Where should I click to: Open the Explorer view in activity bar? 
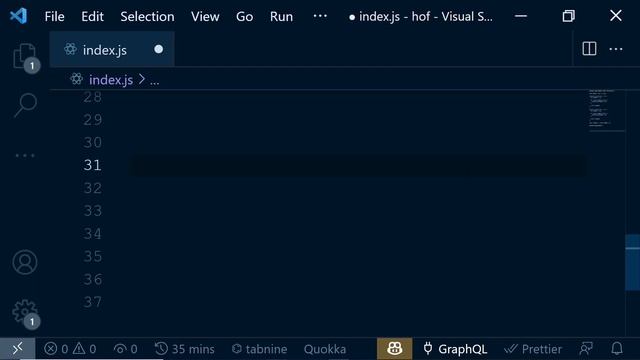[x=24, y=56]
